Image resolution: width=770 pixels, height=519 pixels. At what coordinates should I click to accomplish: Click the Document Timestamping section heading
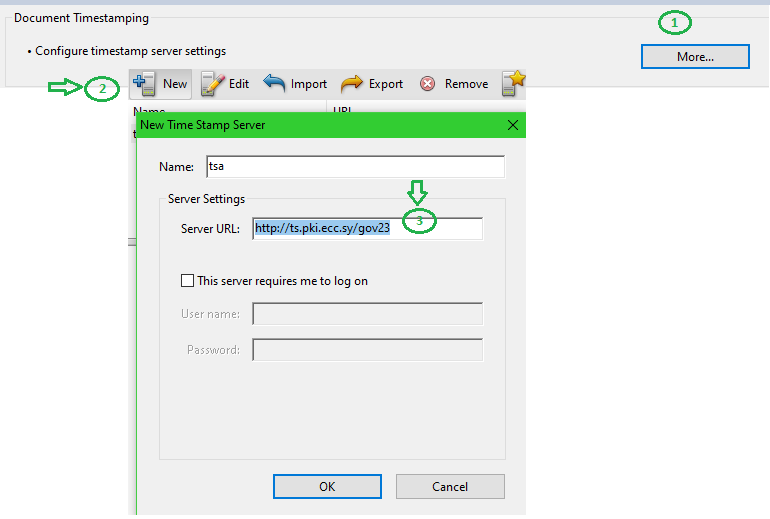pyautogui.click(x=81, y=18)
